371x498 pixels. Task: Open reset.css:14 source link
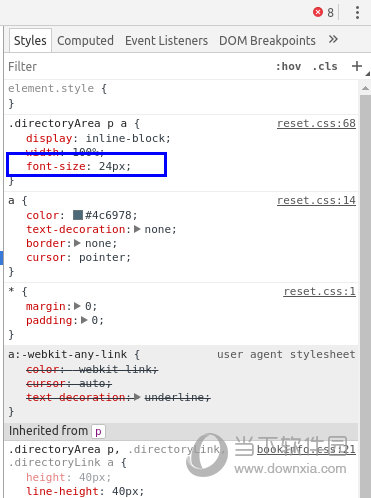[316, 200]
